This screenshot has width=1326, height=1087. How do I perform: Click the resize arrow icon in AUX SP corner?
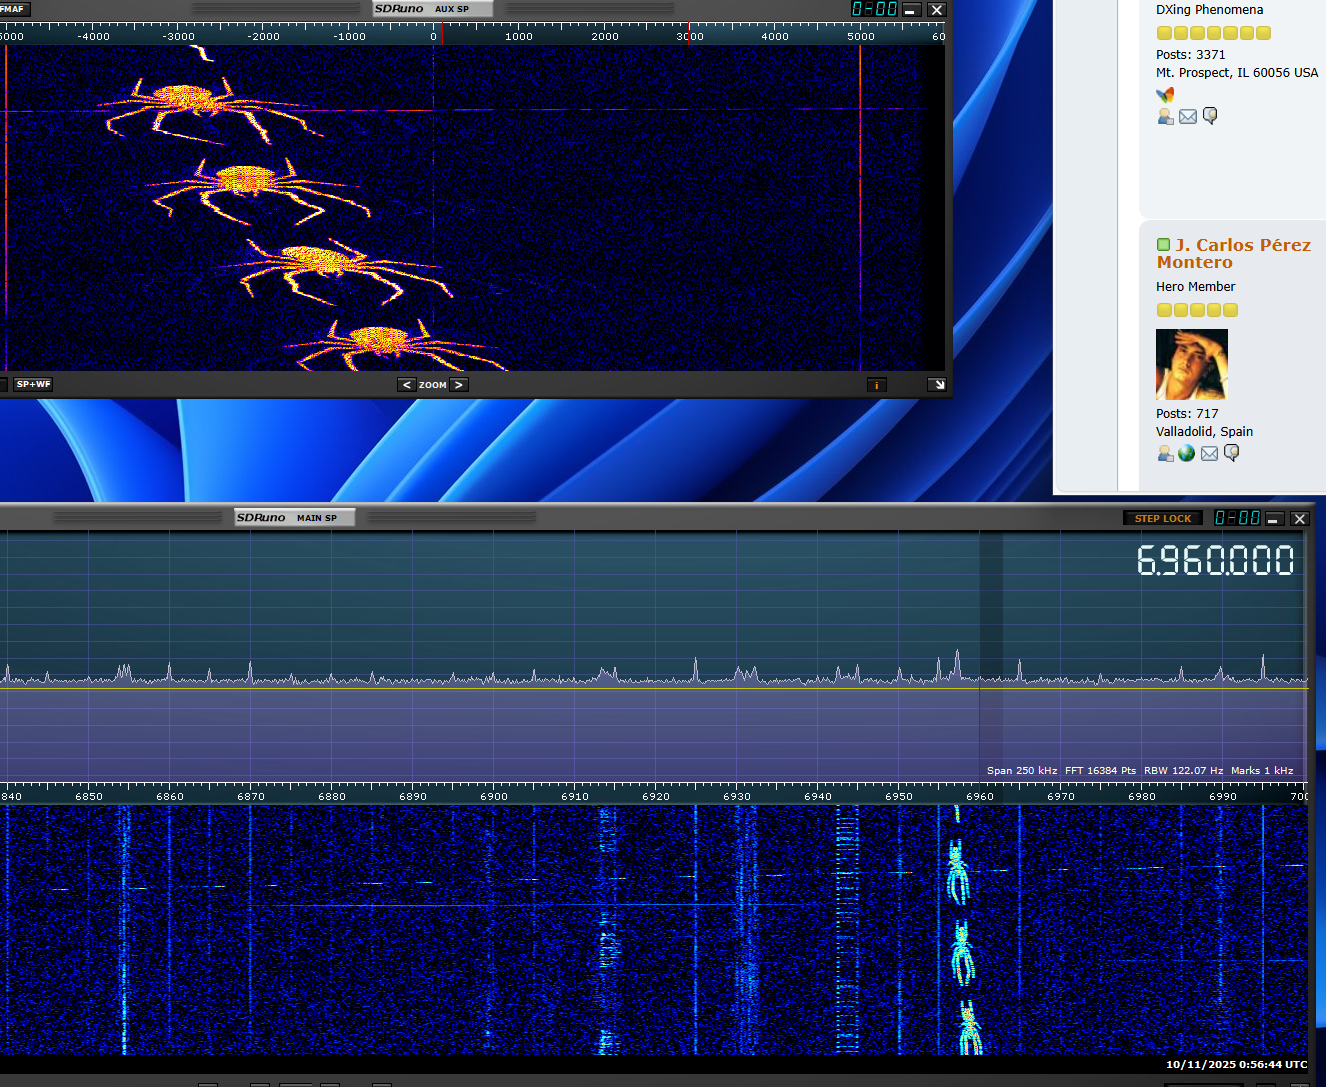click(x=937, y=385)
